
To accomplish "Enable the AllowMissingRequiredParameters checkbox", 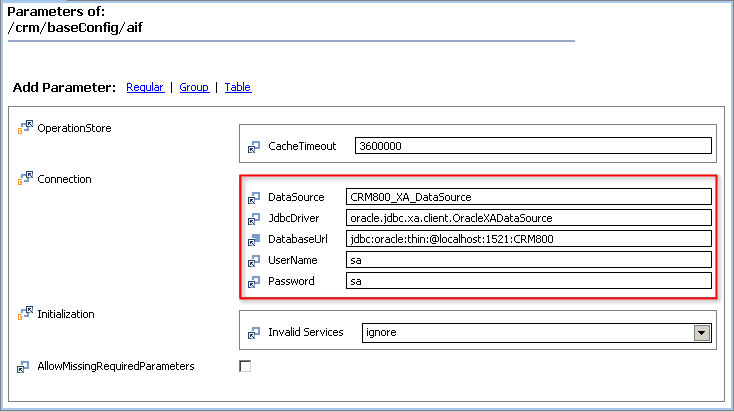I will point(245,366).
